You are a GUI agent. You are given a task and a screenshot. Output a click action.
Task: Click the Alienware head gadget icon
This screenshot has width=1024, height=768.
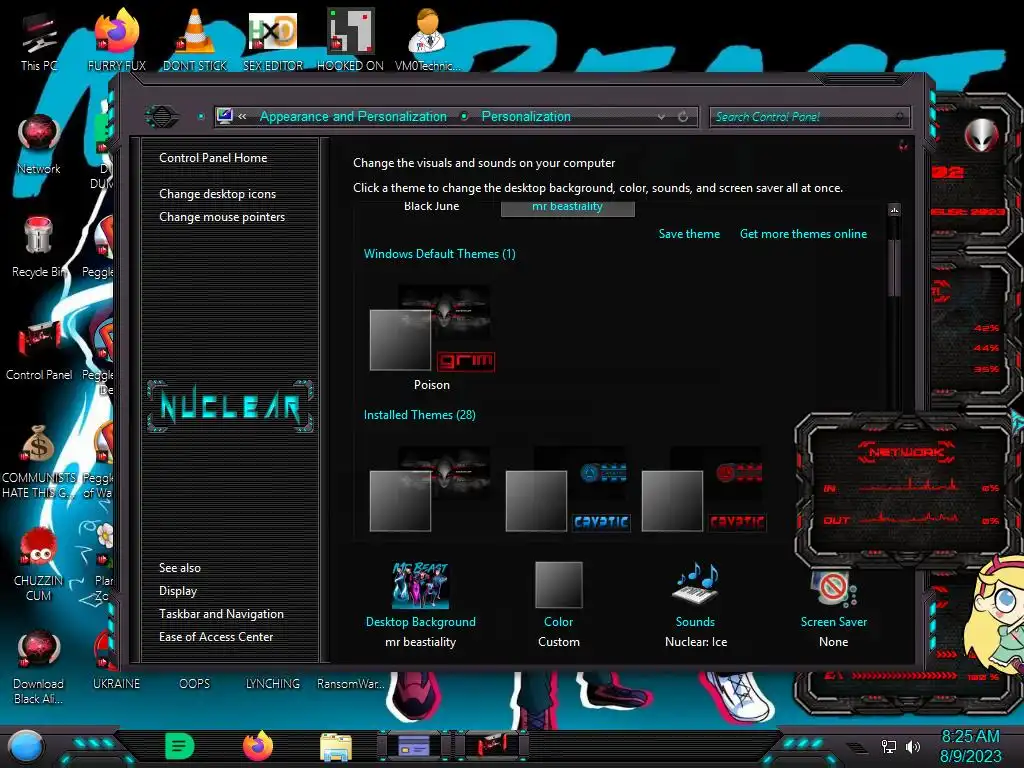pos(980,135)
